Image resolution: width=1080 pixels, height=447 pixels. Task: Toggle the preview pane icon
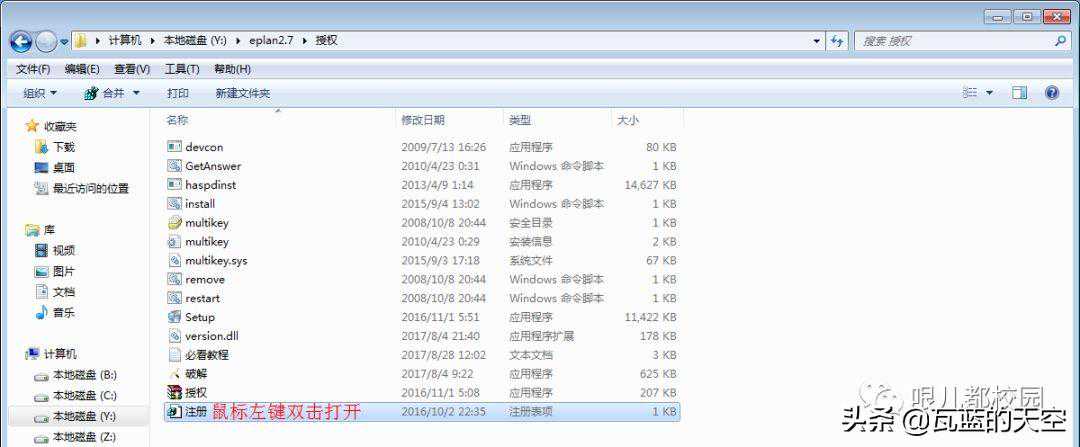coord(1019,93)
